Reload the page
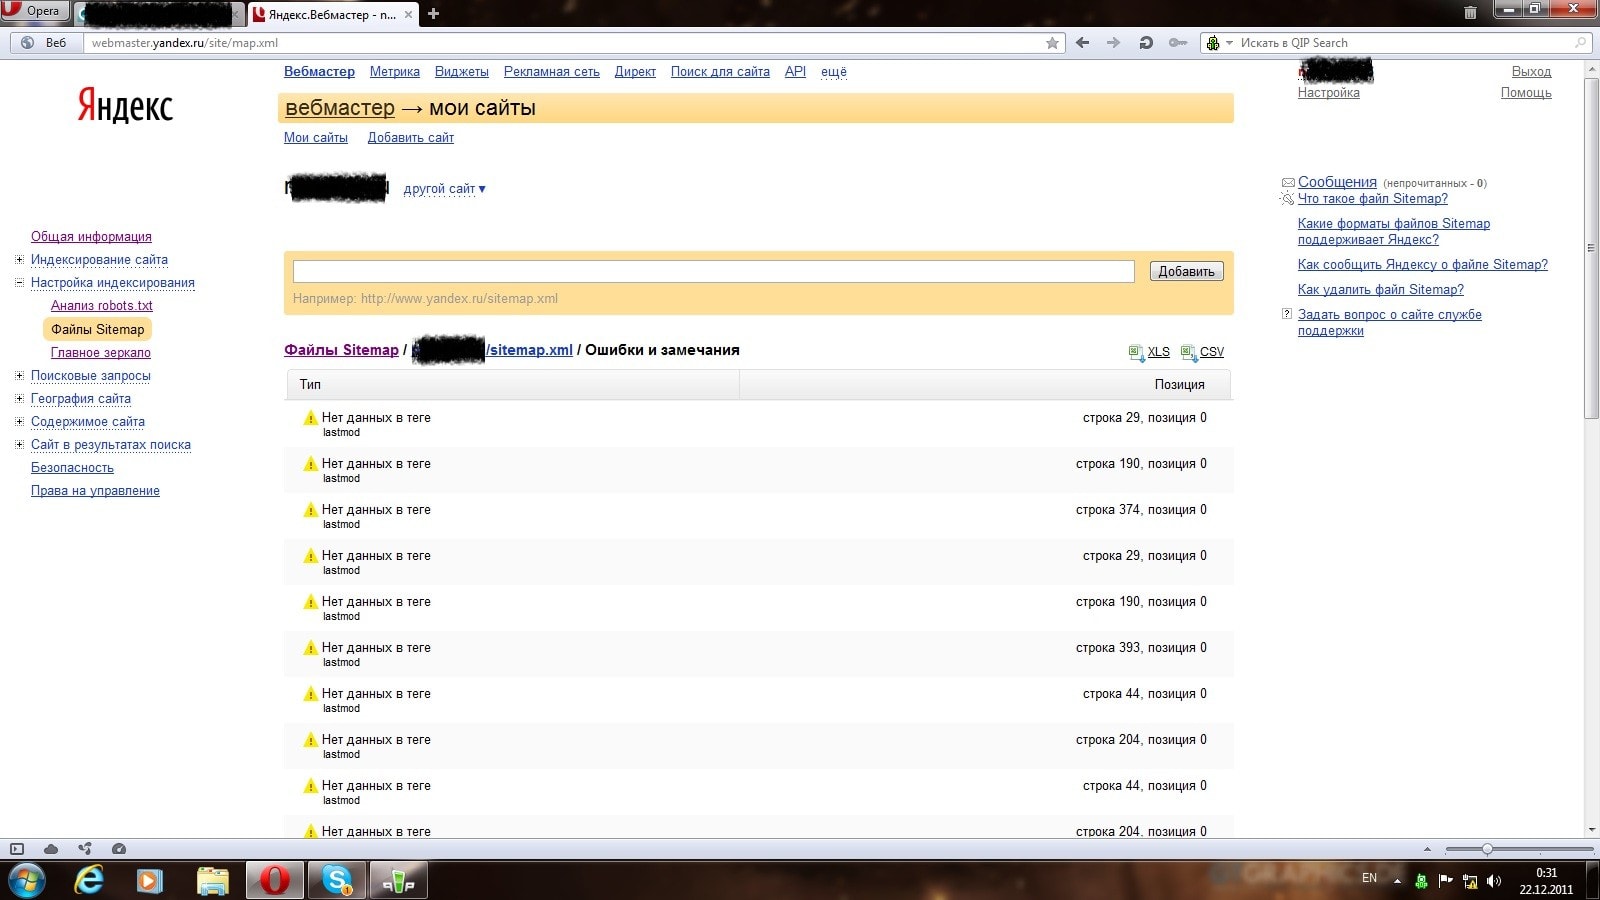The height and width of the screenshot is (900, 1600). coord(1146,43)
